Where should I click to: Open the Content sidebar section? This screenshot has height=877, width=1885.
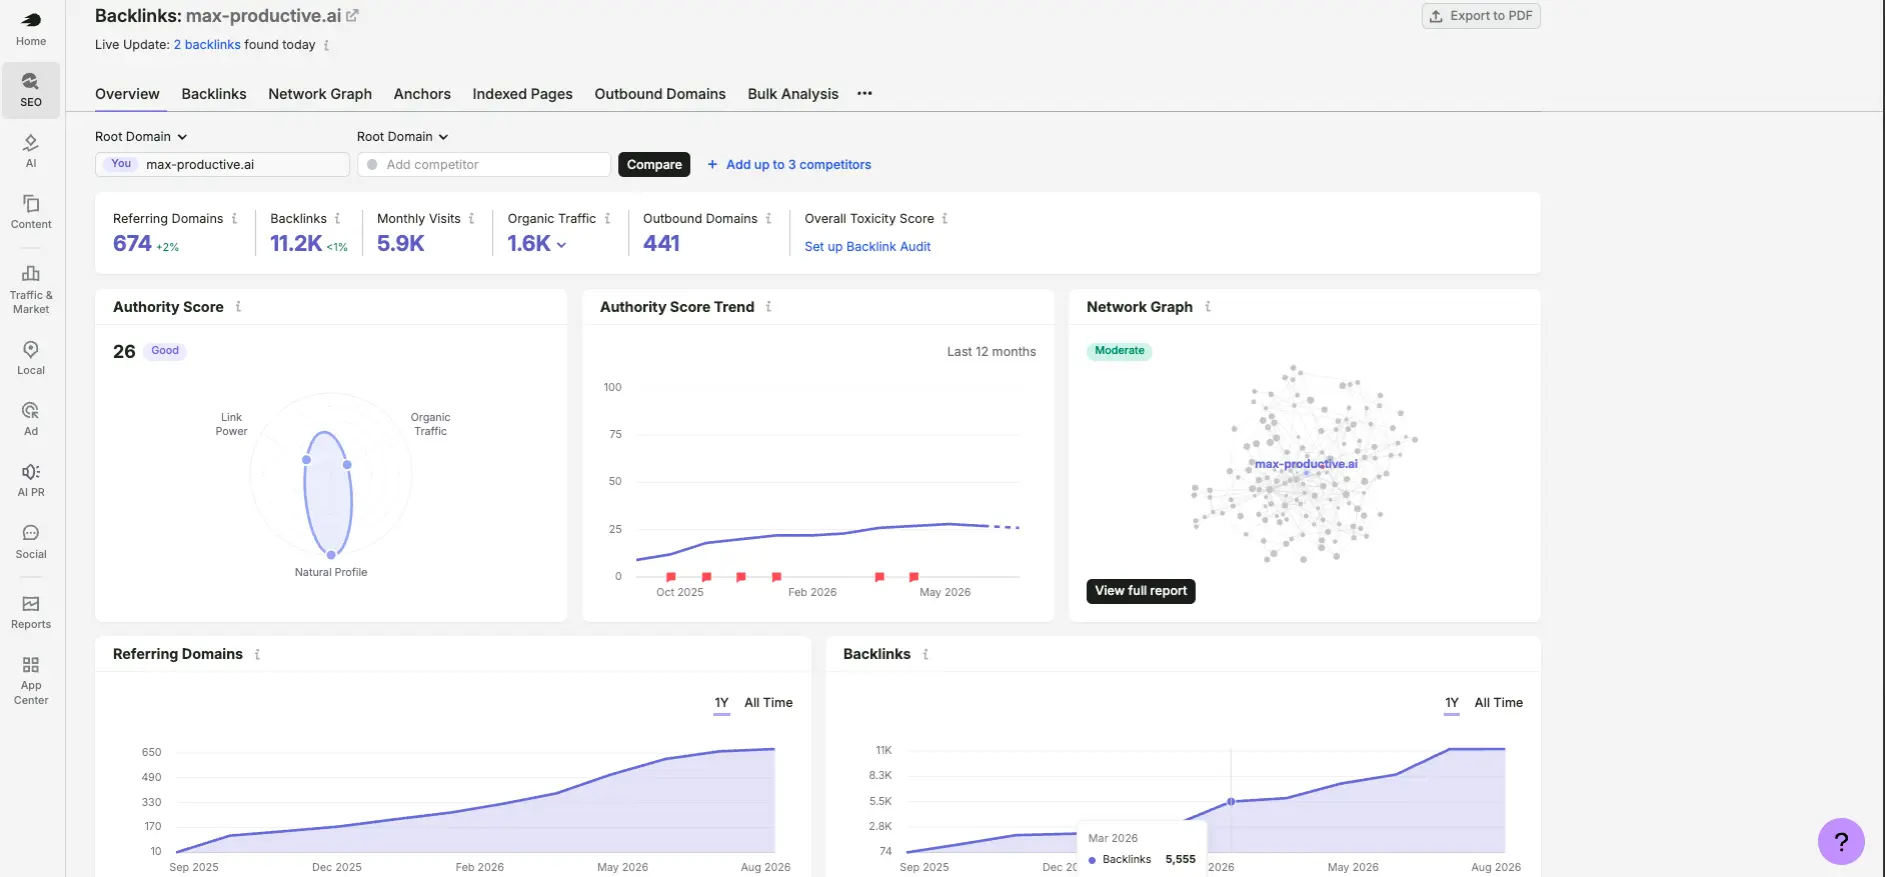[x=31, y=212]
